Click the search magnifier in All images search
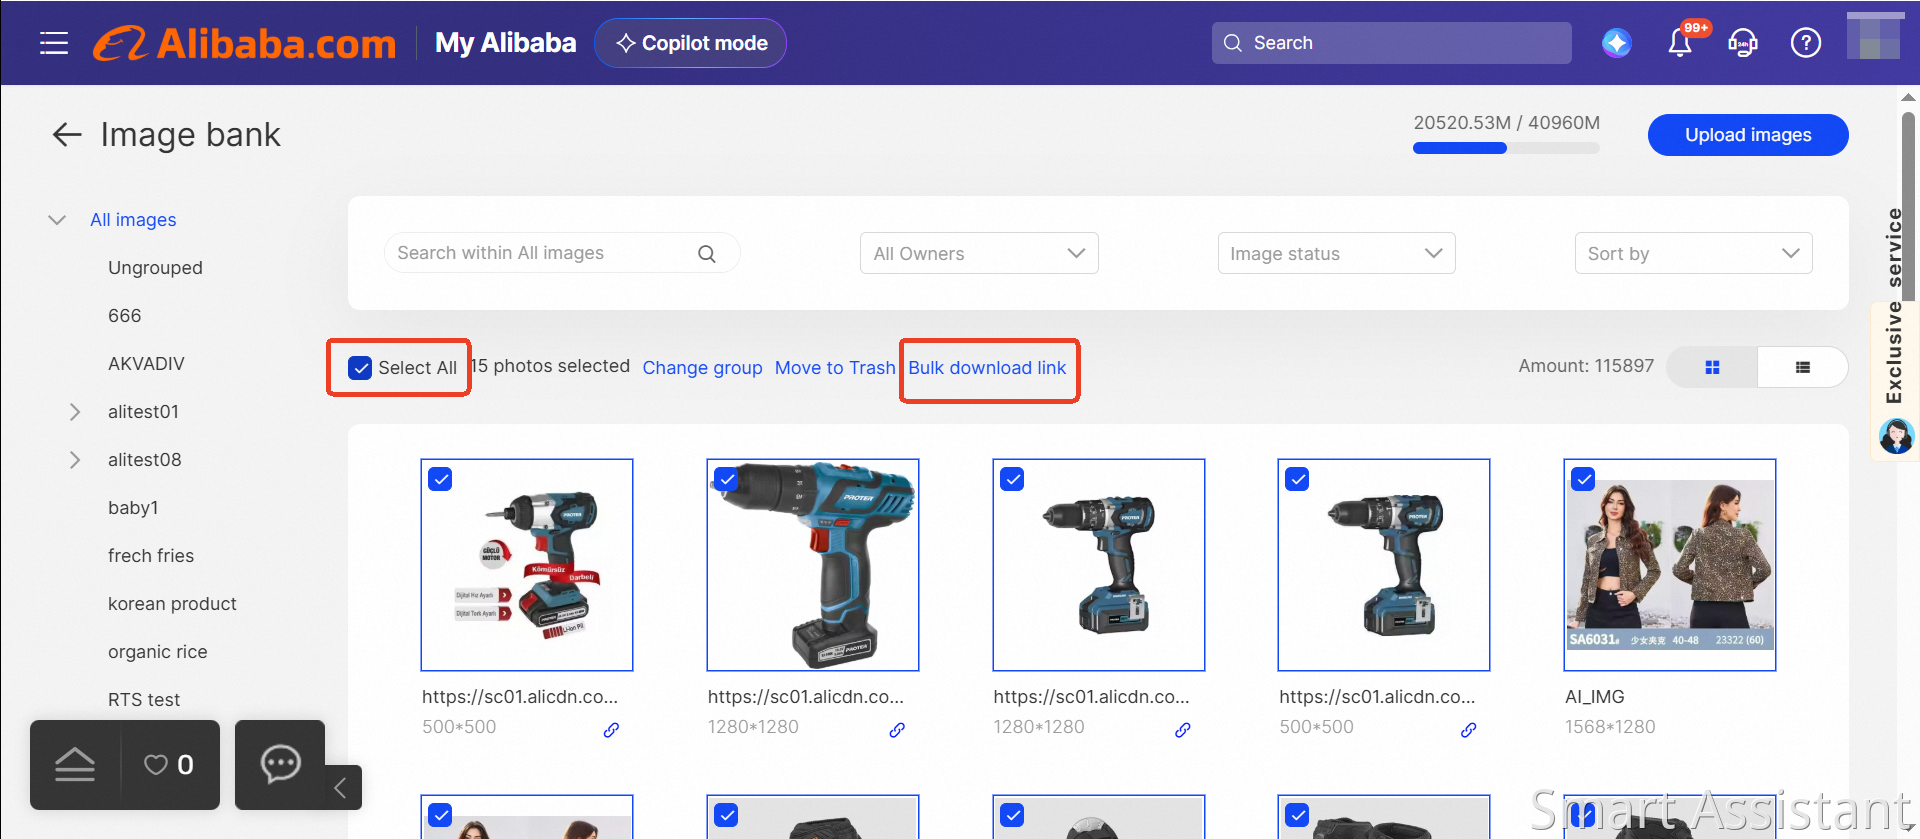1920x839 pixels. pos(707,254)
